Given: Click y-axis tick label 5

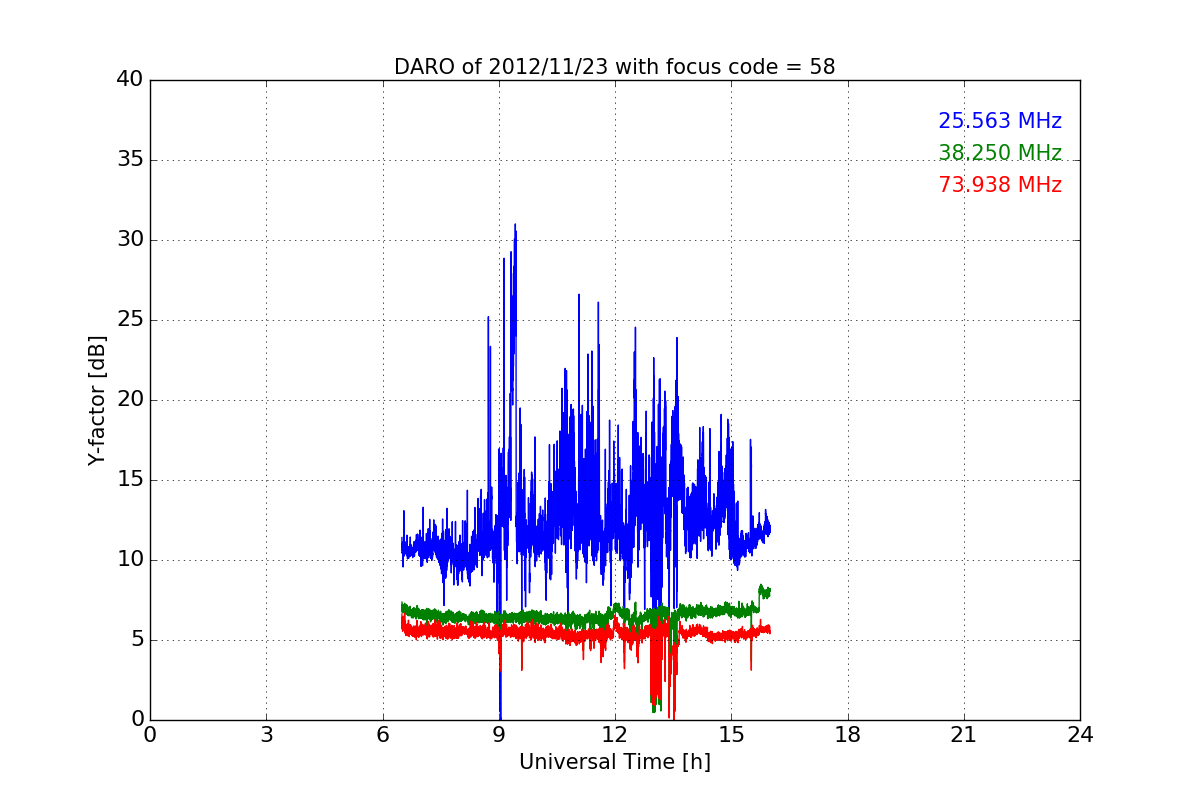Looking at the screenshot, I should tap(136, 640).
